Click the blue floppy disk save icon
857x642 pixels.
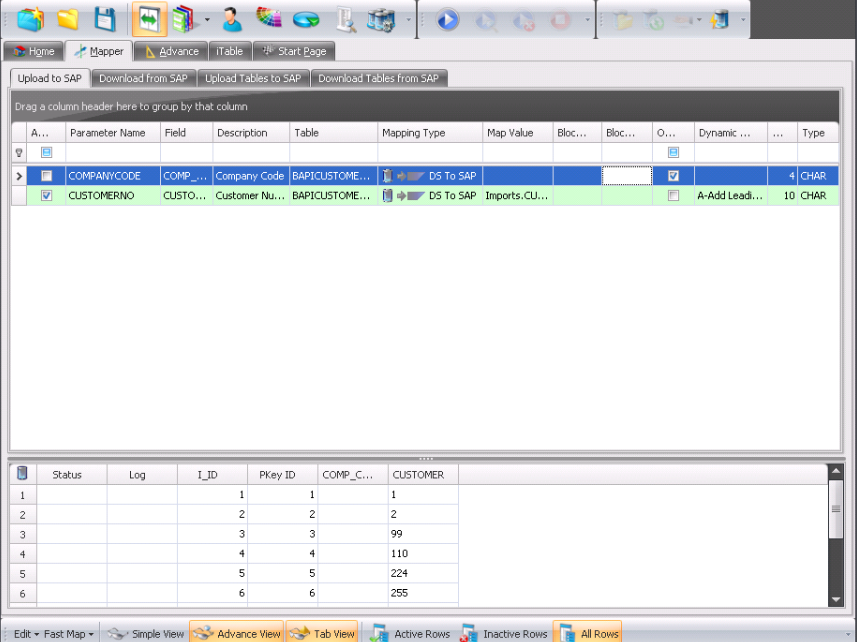[104, 19]
